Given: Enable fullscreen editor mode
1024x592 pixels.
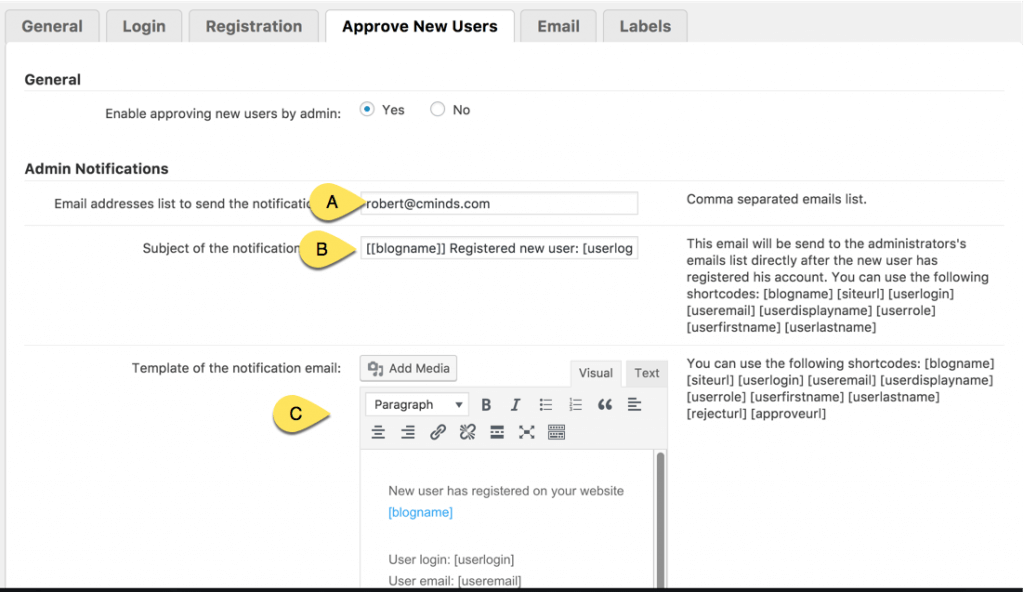Looking at the screenshot, I should 527,432.
